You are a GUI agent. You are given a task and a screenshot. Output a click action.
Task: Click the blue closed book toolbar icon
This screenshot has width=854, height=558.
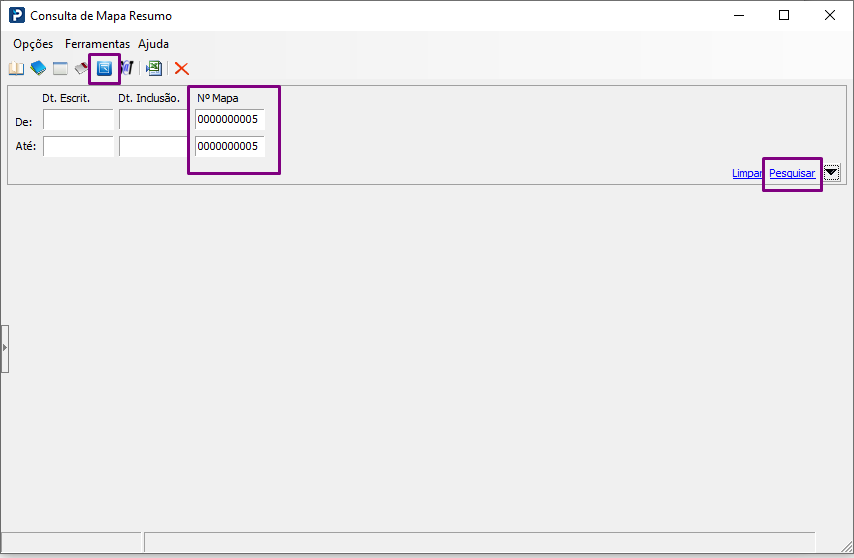tap(38, 68)
